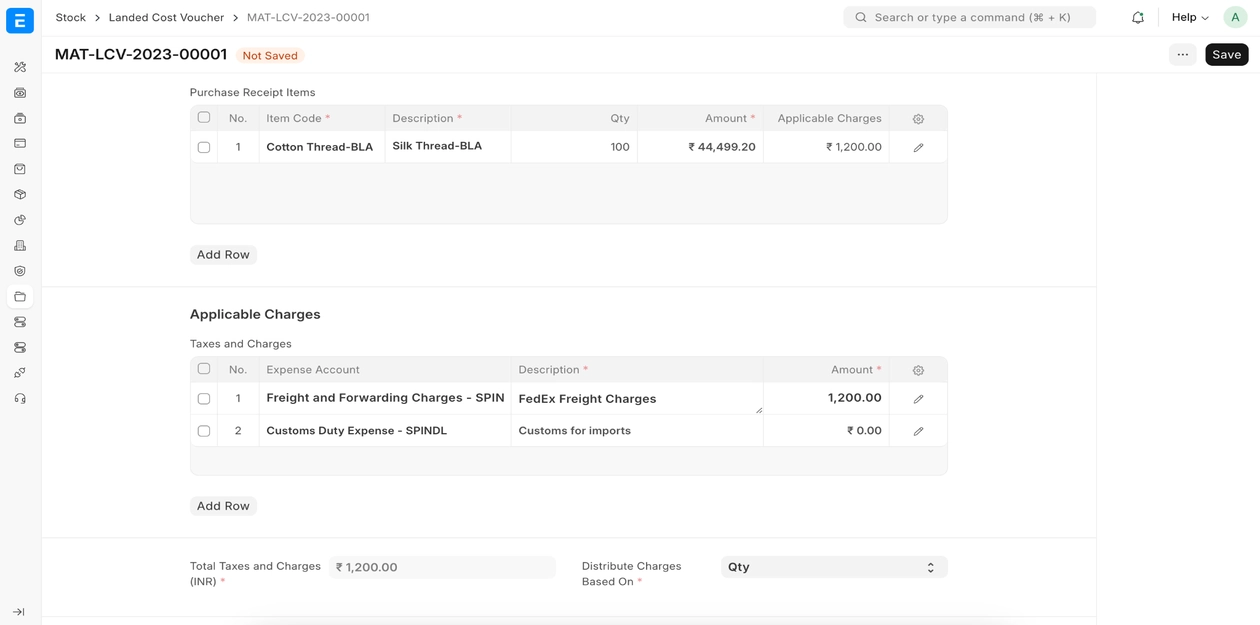Click the notification bell icon

1138,18
